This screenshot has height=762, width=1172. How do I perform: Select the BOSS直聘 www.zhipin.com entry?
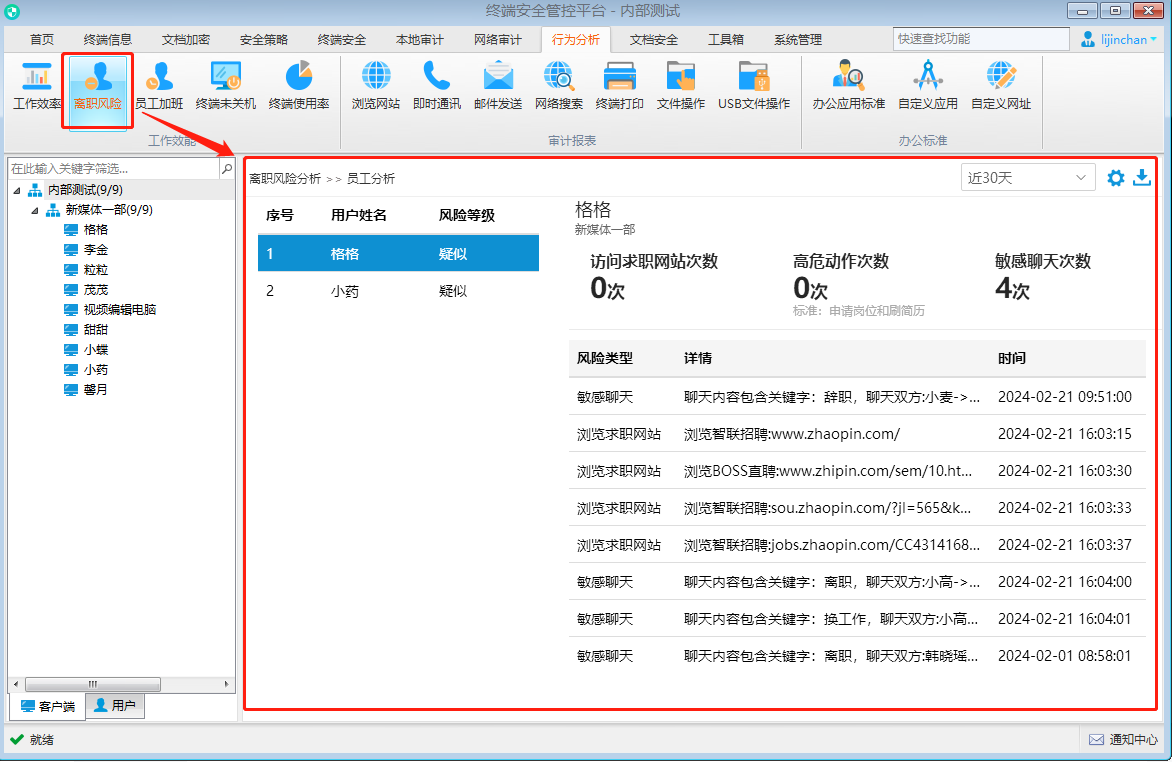[857, 470]
